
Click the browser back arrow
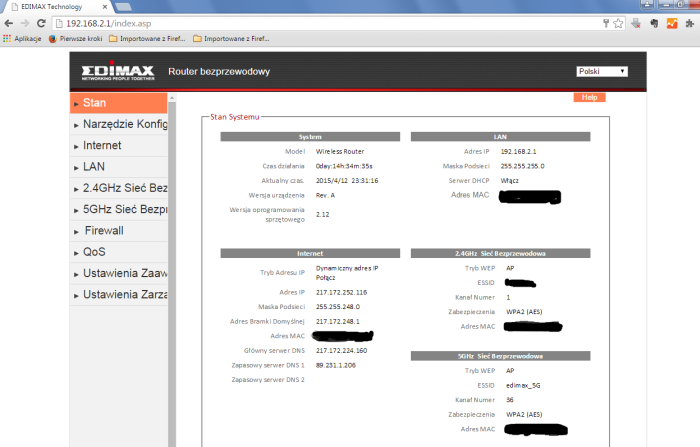pos(9,22)
